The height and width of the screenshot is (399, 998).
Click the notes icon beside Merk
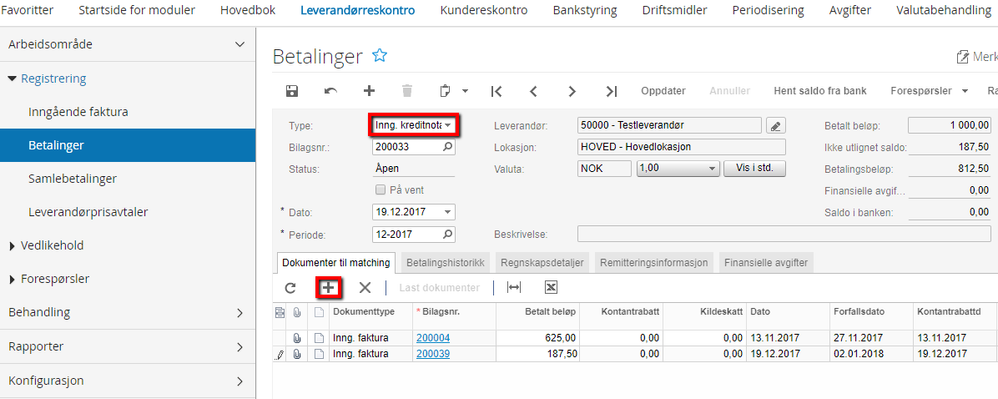[x=962, y=57]
